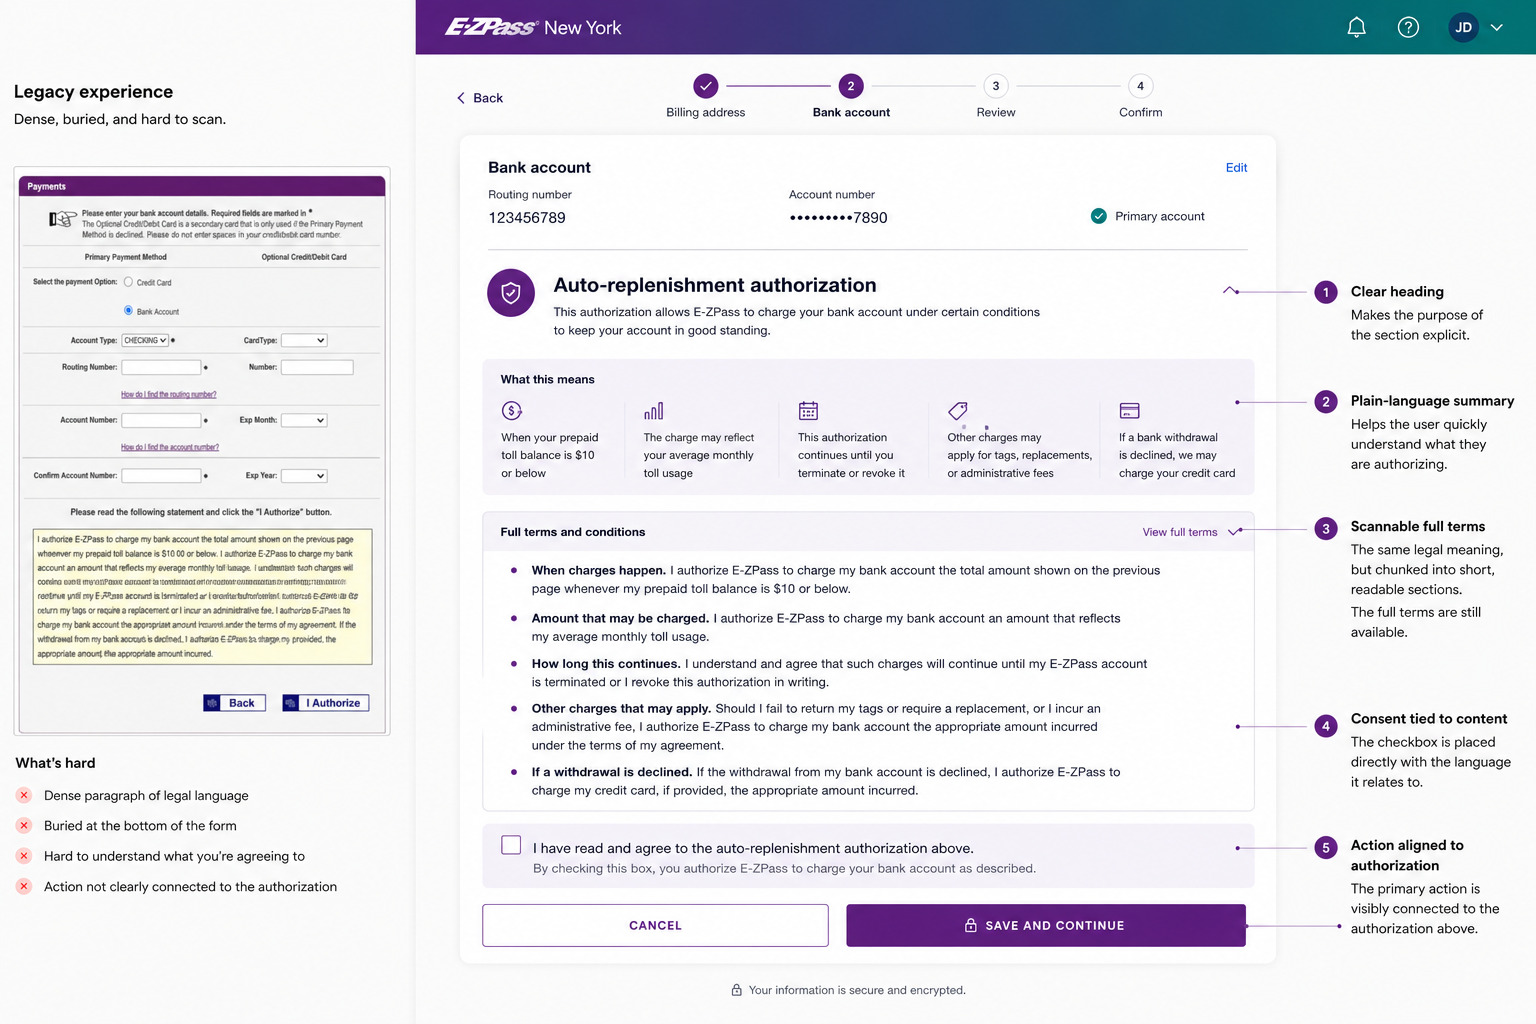Click View full terms link
Image resolution: width=1536 pixels, height=1024 pixels.
(x=1180, y=532)
